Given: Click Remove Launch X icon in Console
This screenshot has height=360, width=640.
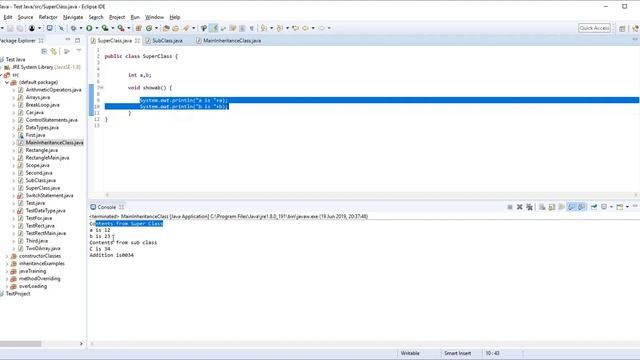Looking at the screenshot, I should (520, 207).
